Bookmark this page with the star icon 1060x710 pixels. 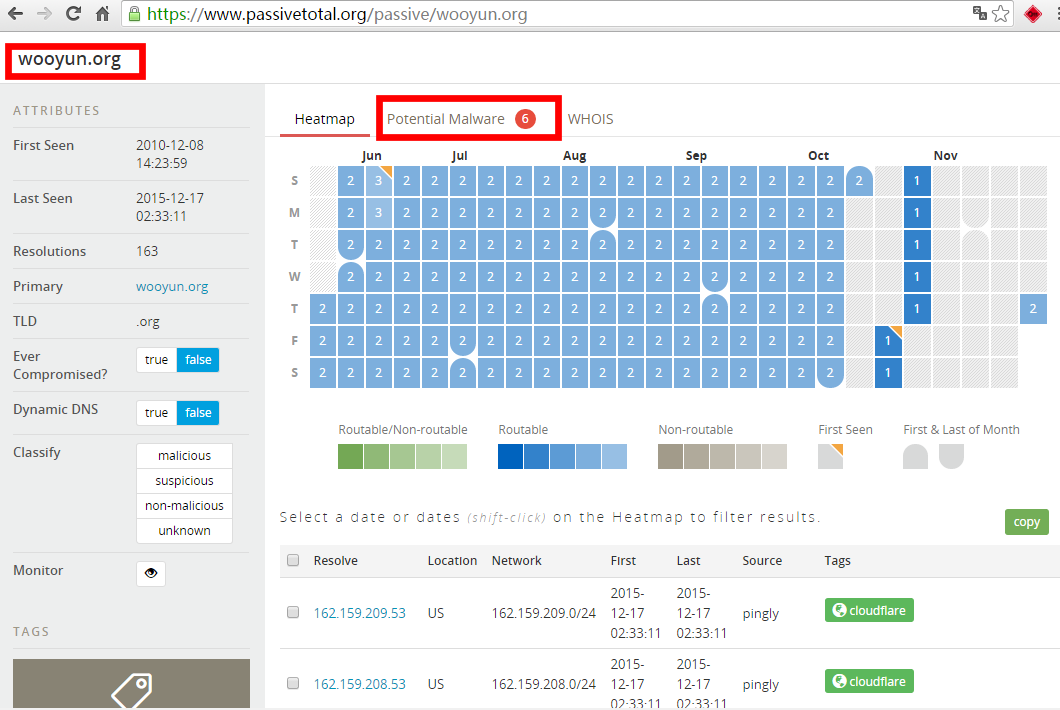click(1001, 14)
